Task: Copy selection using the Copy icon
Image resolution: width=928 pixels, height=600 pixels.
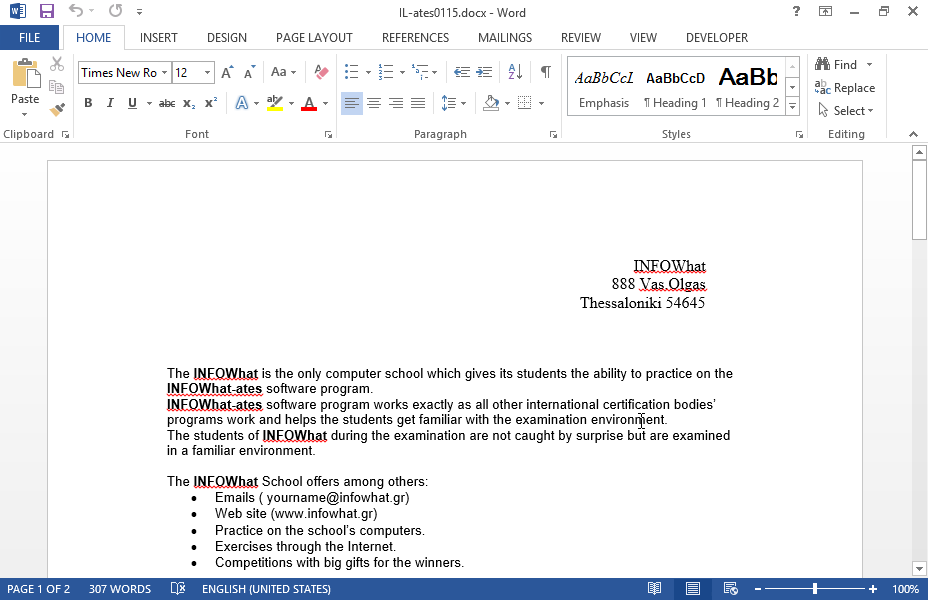Action: pos(57,87)
